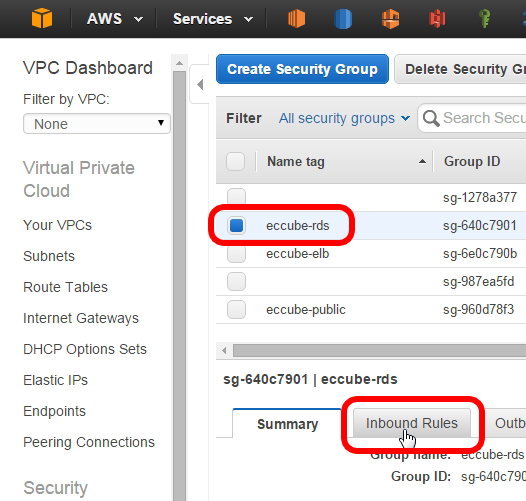The height and width of the screenshot is (501, 526).
Task: Open the orange EC2 service shortcut icon
Action: point(297,18)
